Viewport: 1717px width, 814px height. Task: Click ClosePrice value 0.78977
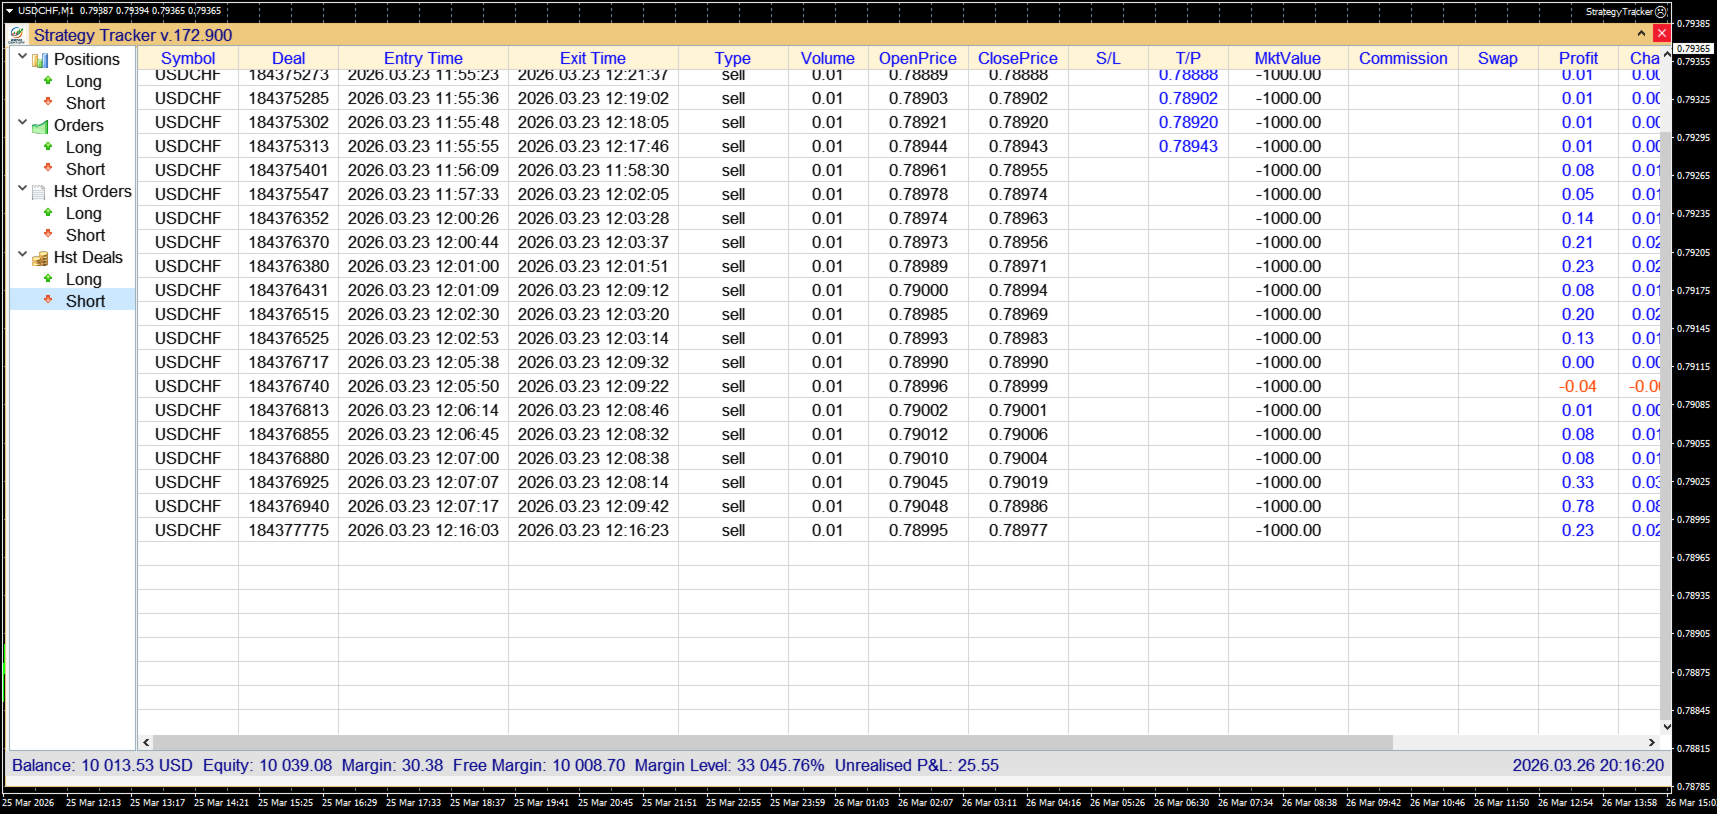coord(1018,530)
